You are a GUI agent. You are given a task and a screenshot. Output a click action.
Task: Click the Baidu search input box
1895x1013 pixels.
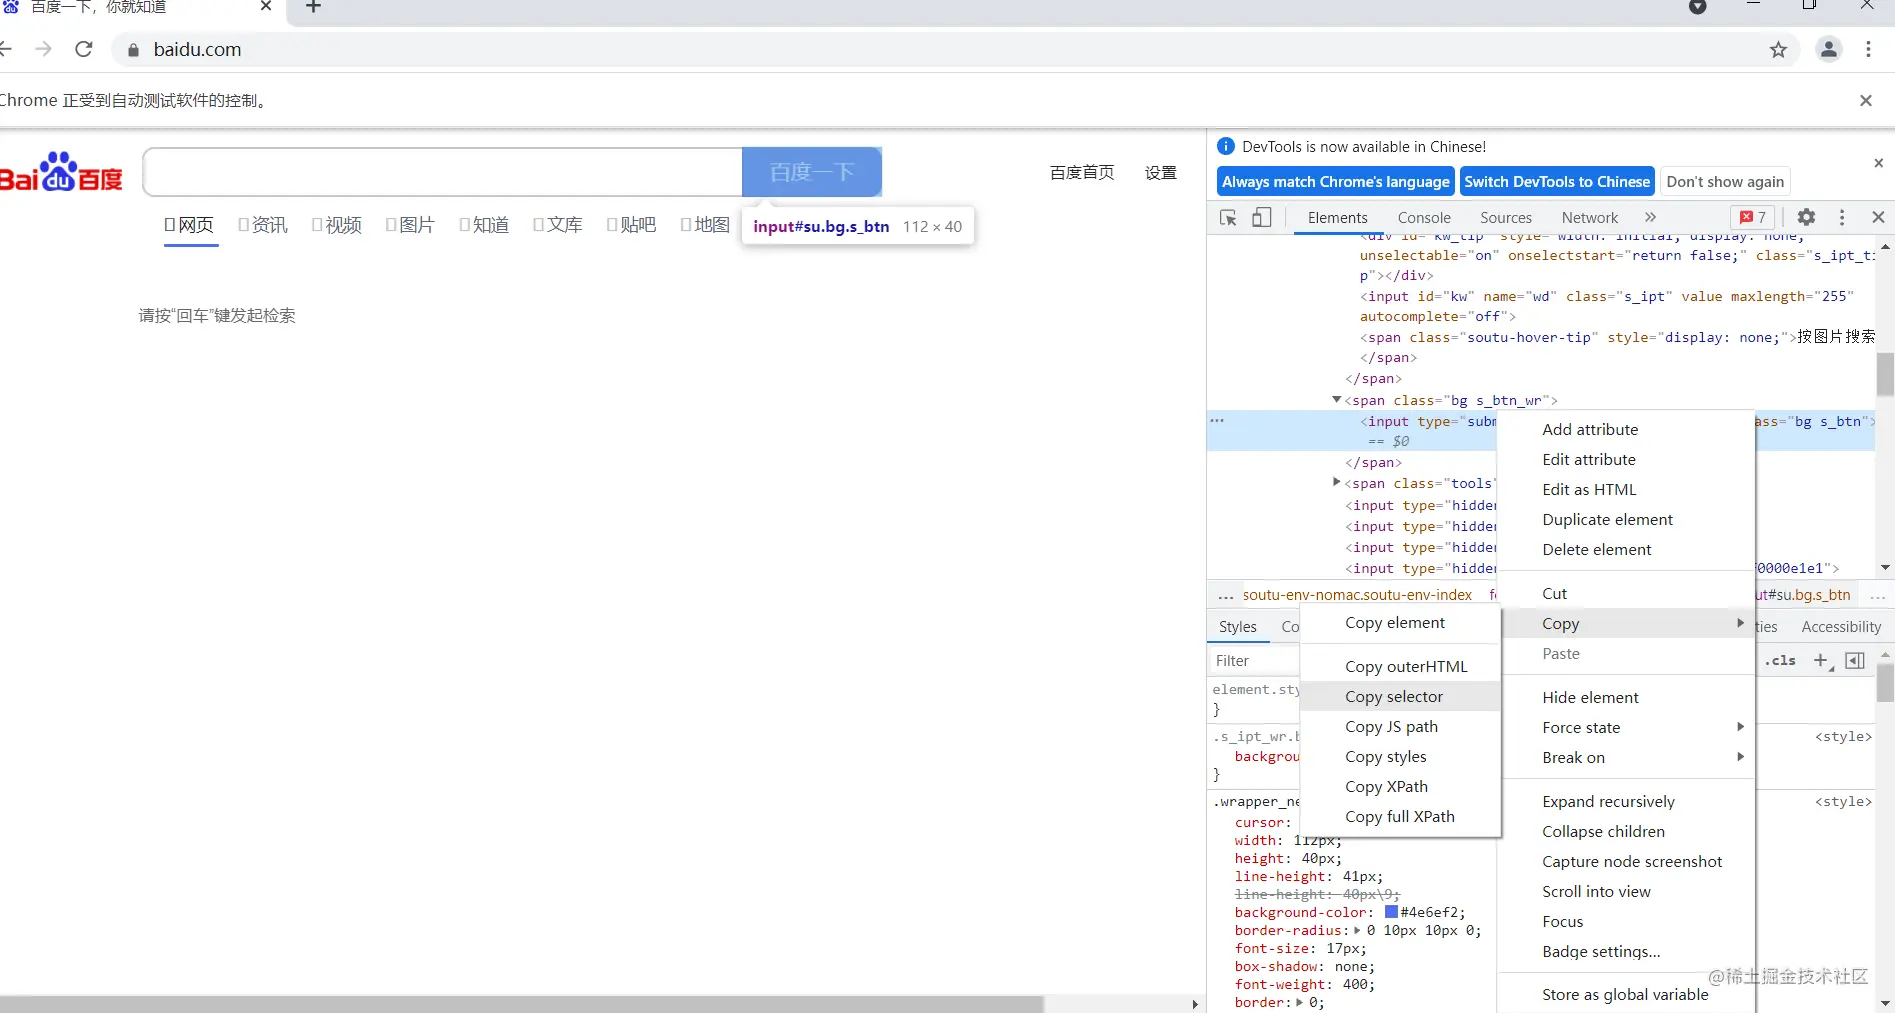click(442, 172)
